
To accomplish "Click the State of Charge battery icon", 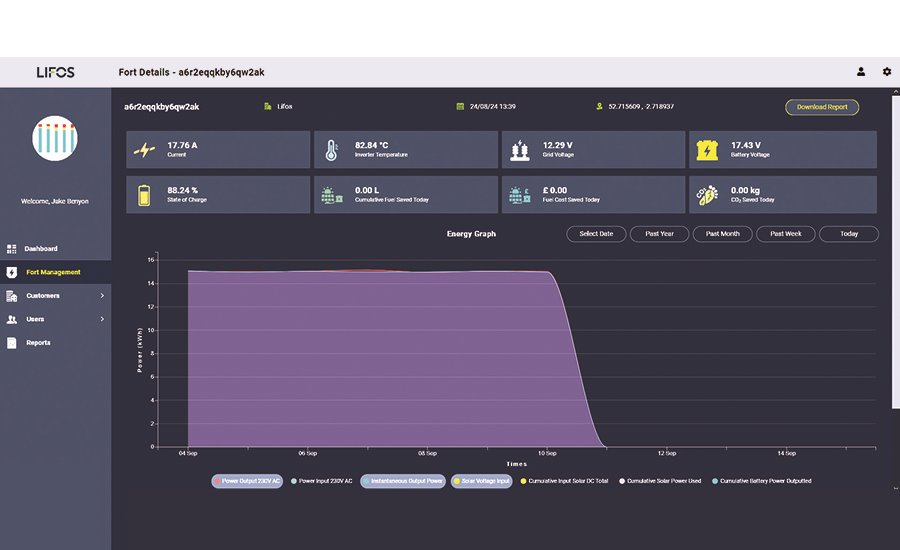I will click(144, 195).
